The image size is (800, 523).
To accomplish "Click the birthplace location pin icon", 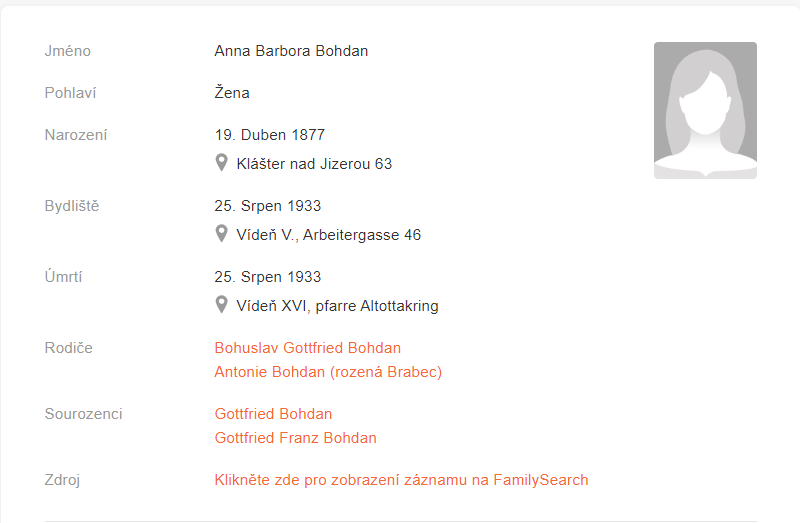I will click(221, 163).
